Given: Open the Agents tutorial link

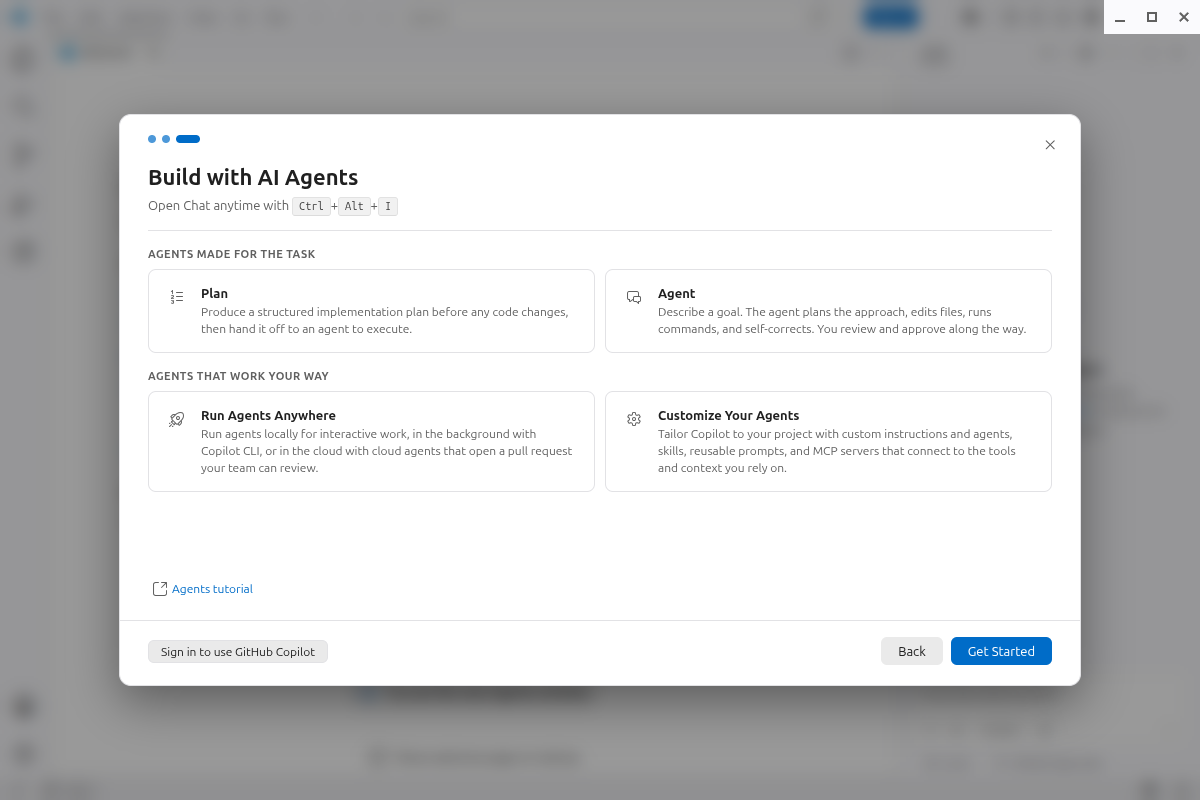Looking at the screenshot, I should (212, 589).
